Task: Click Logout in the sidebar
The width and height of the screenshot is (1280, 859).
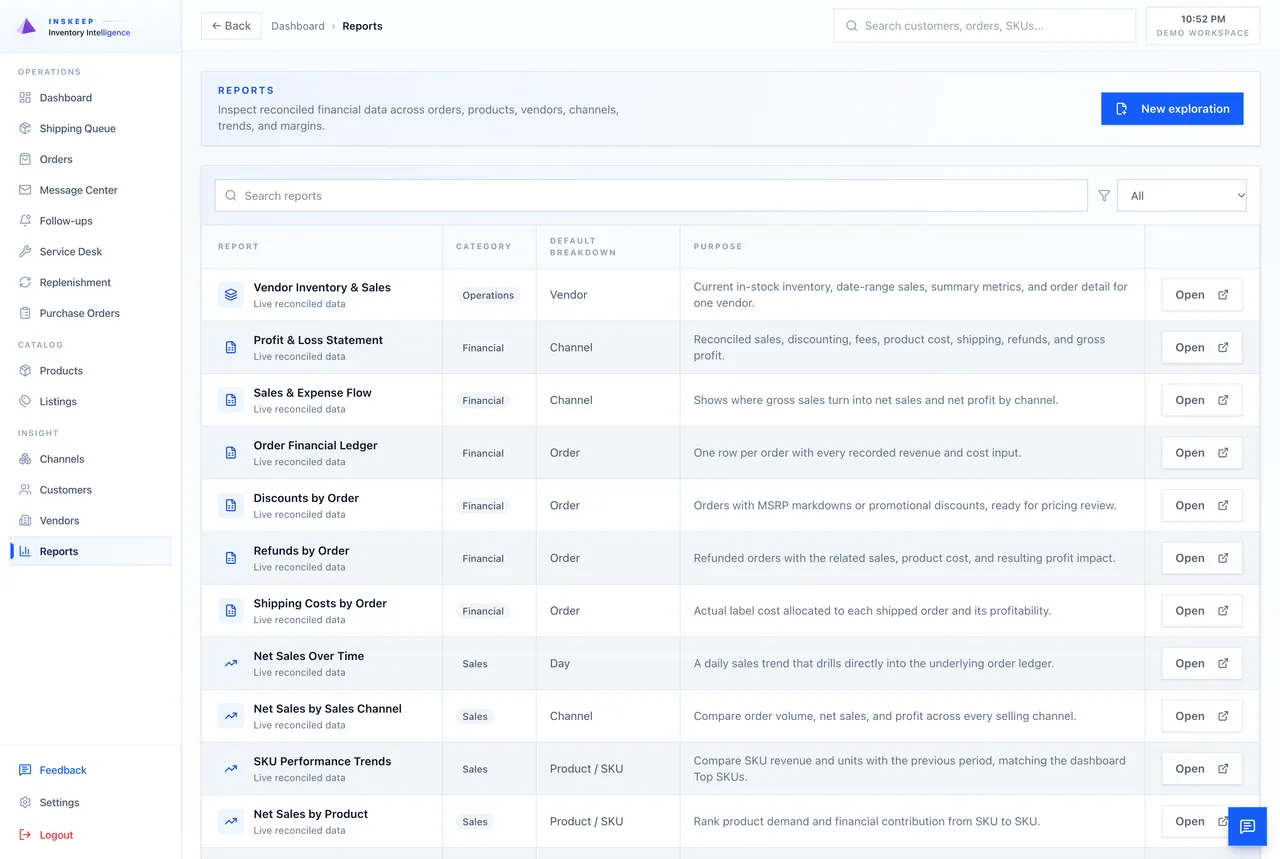Action: pyautogui.click(x=90, y=835)
